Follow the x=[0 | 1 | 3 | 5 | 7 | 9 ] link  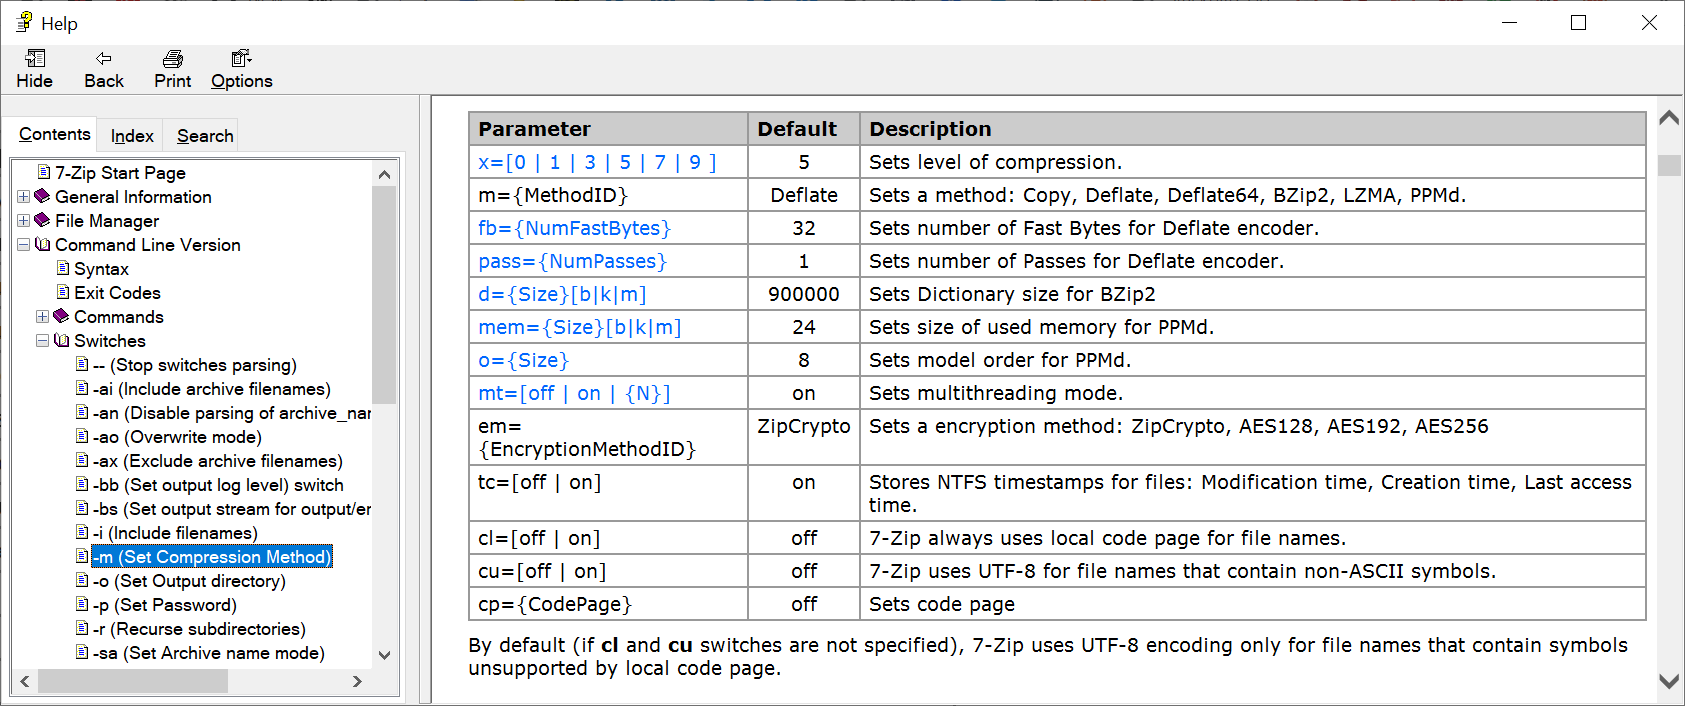(597, 162)
